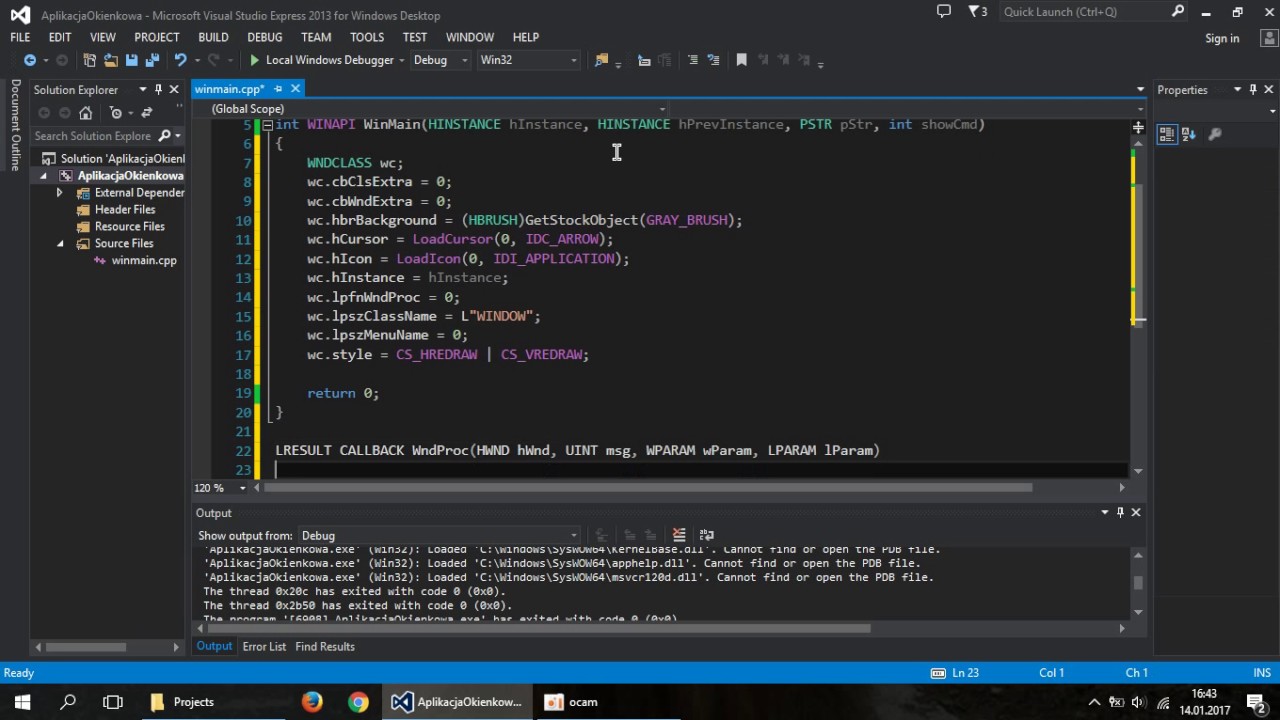Click Property Pages wrench icon
This screenshot has width=1280, height=720.
1214,134
